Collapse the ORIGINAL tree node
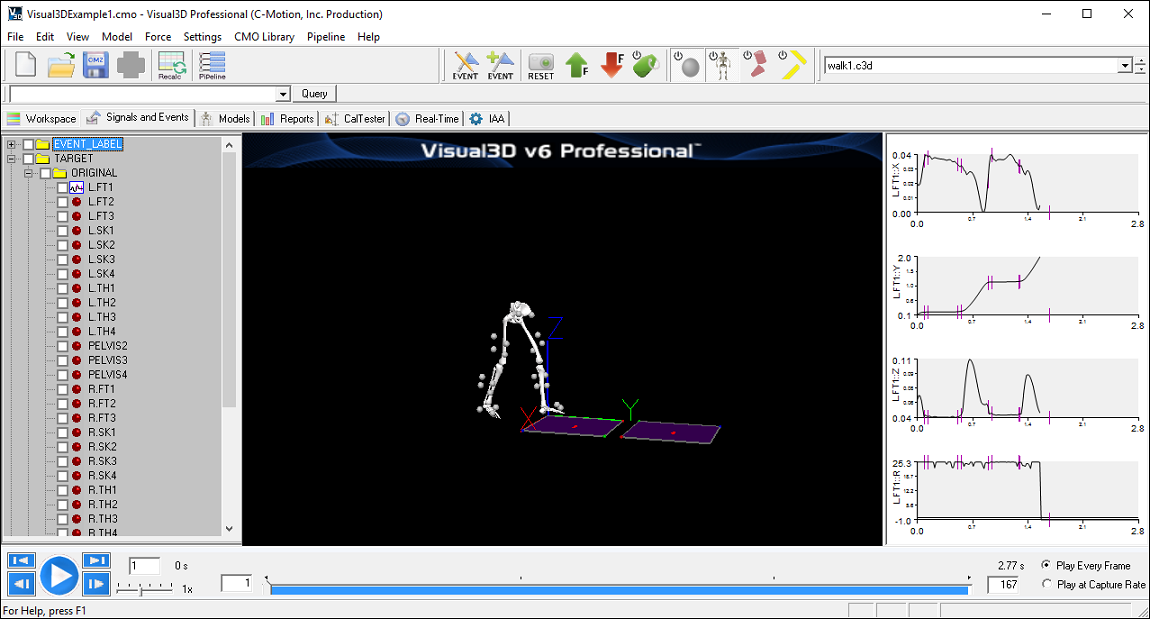This screenshot has width=1150, height=619. (x=28, y=173)
